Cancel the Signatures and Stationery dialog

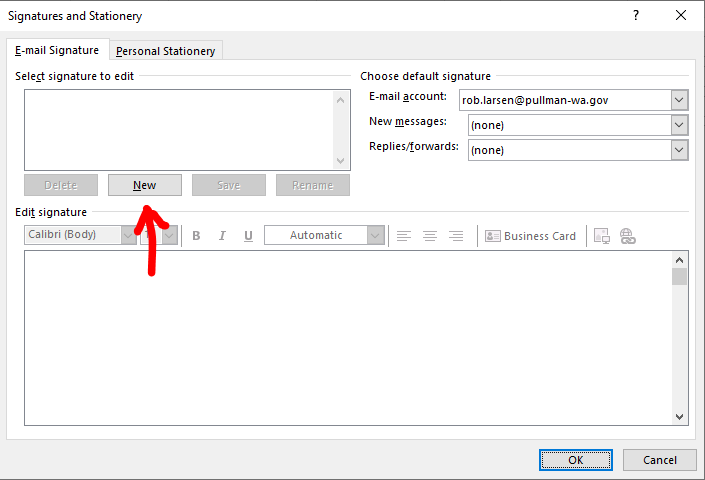pyautogui.click(x=659, y=460)
